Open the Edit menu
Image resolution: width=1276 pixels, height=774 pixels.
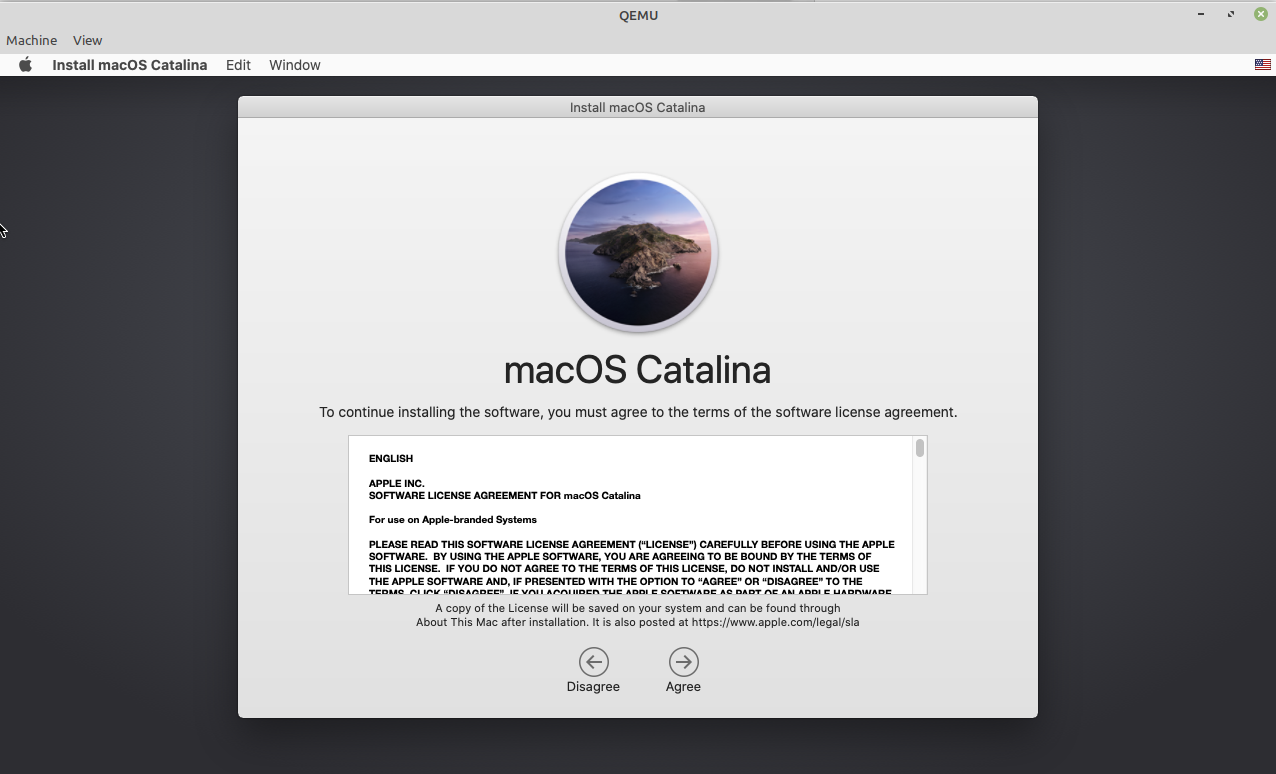238,65
